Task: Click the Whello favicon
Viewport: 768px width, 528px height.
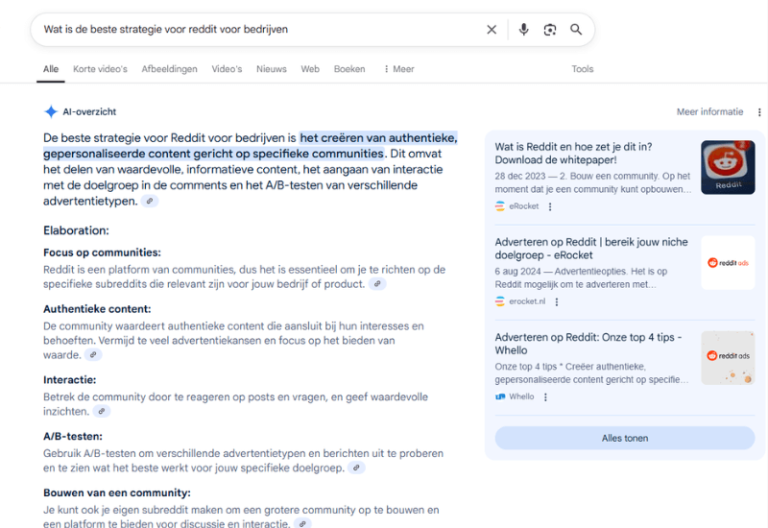Action: tap(500, 396)
